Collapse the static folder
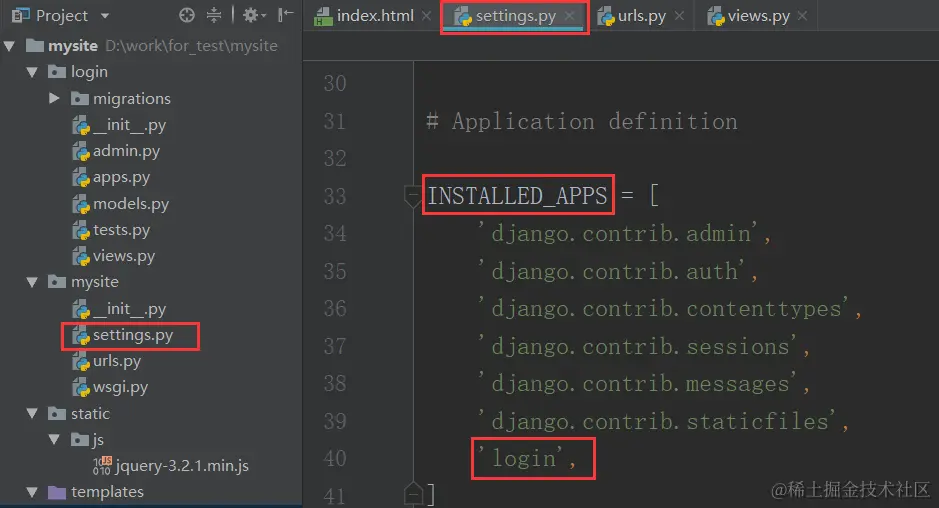This screenshot has height=508, width=939. coord(32,413)
